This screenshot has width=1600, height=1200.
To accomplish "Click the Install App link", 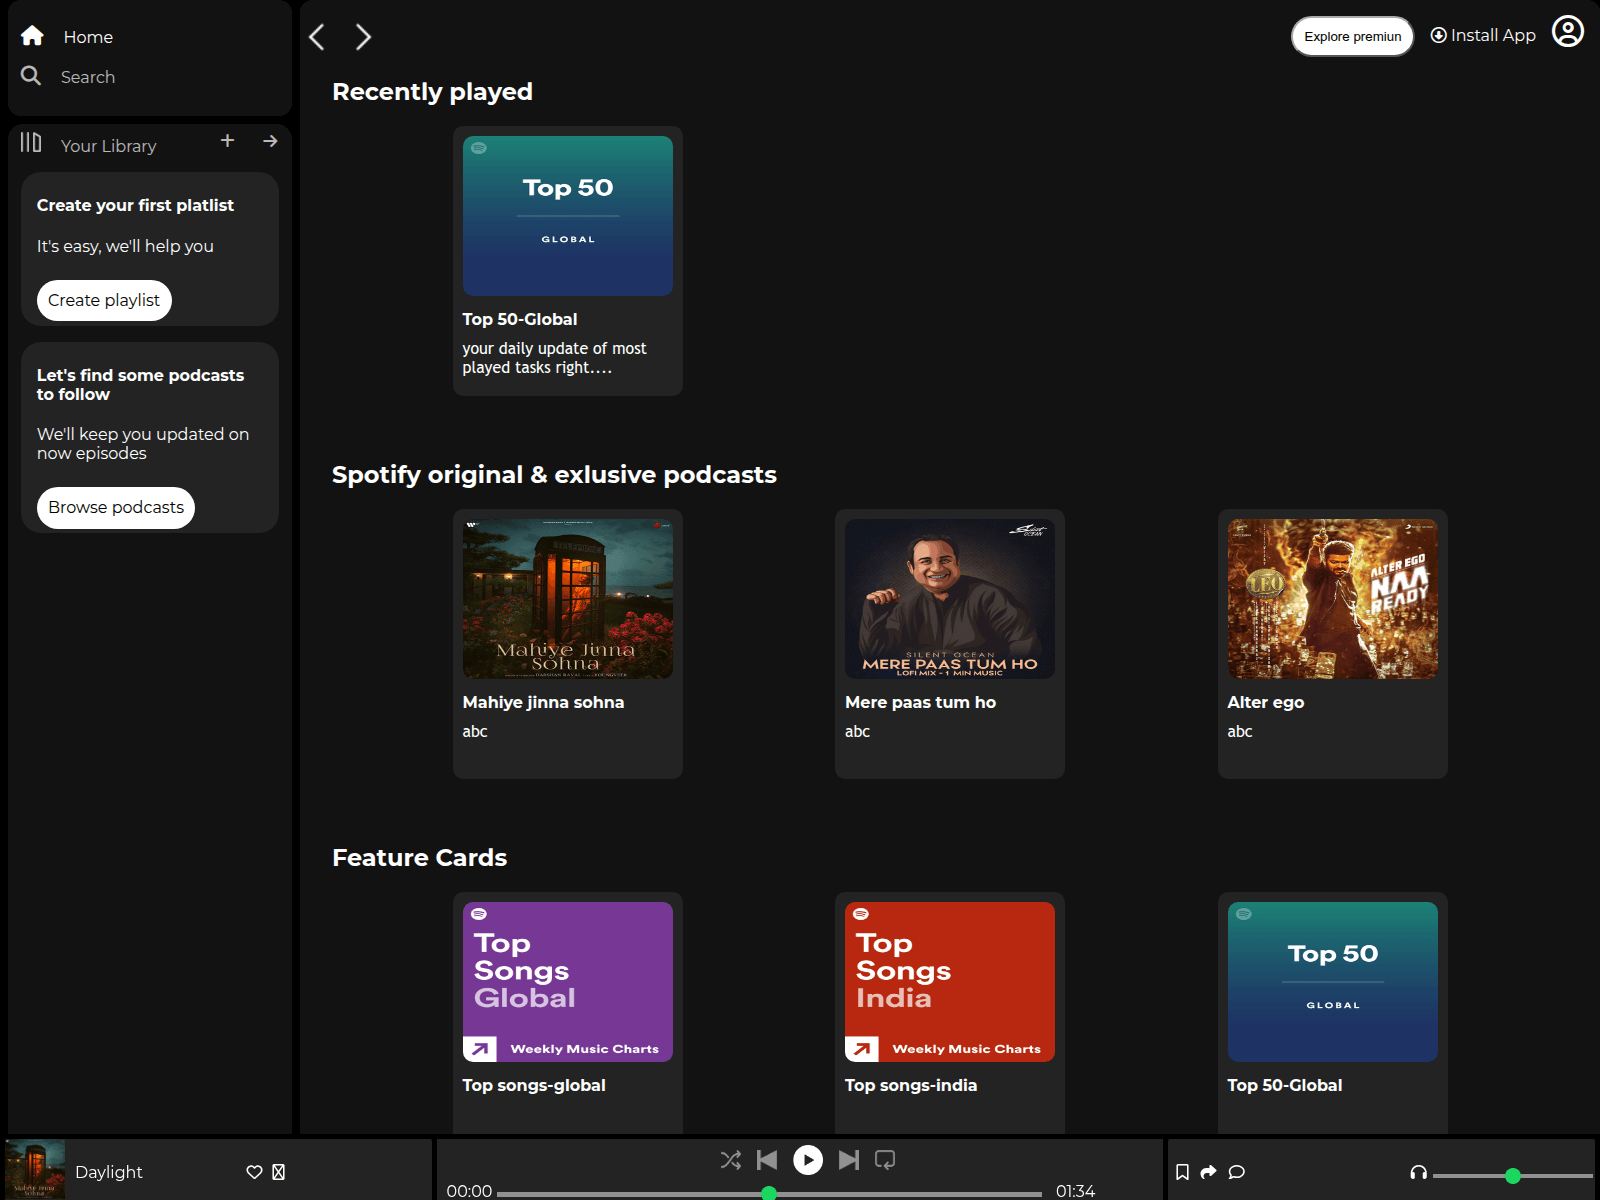I will pos(1493,35).
